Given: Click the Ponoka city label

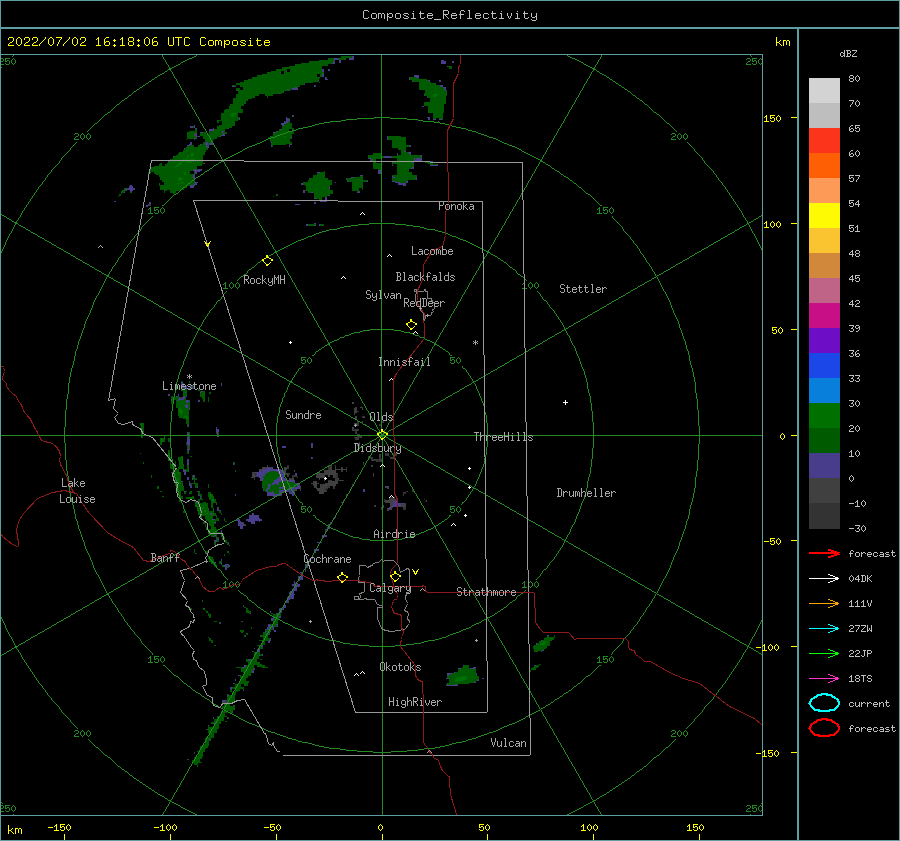Looking at the screenshot, I should [456, 206].
